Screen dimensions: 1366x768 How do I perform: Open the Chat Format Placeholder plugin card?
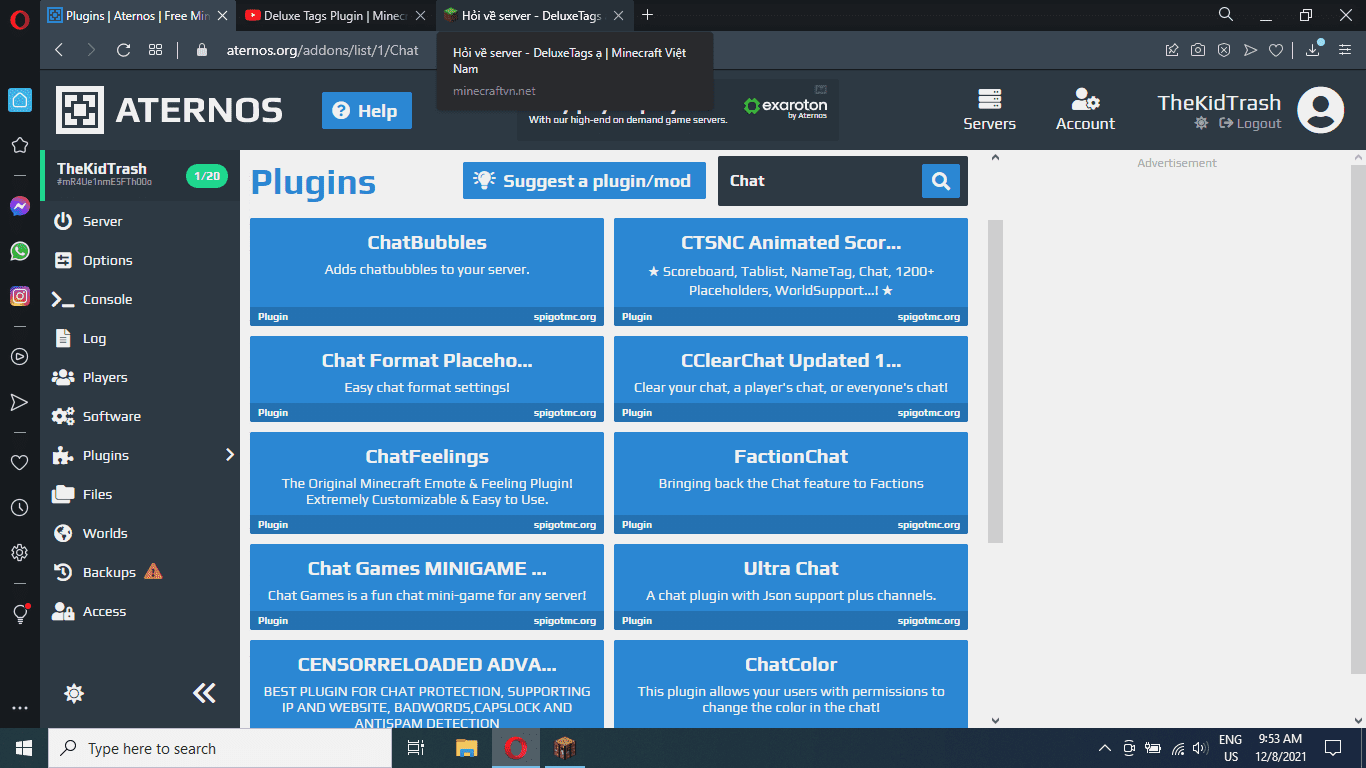[x=427, y=379]
